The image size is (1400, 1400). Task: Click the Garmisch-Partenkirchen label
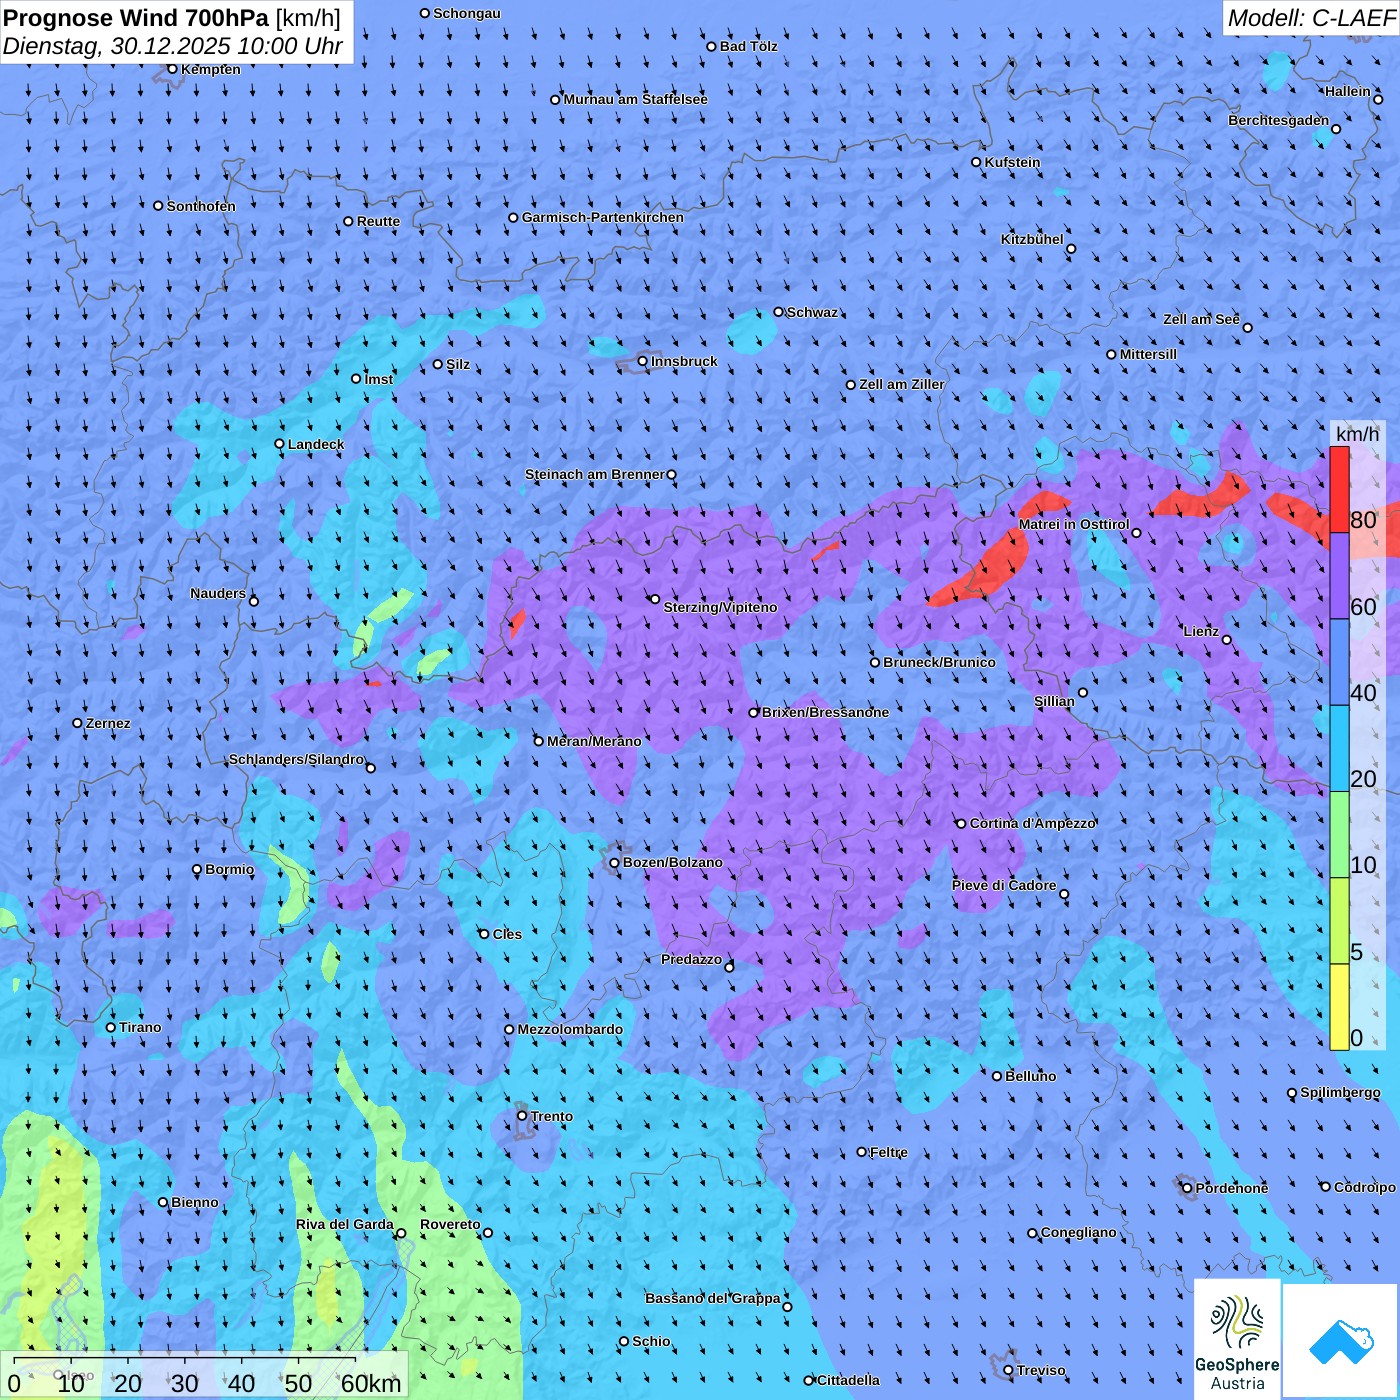coord(603,217)
